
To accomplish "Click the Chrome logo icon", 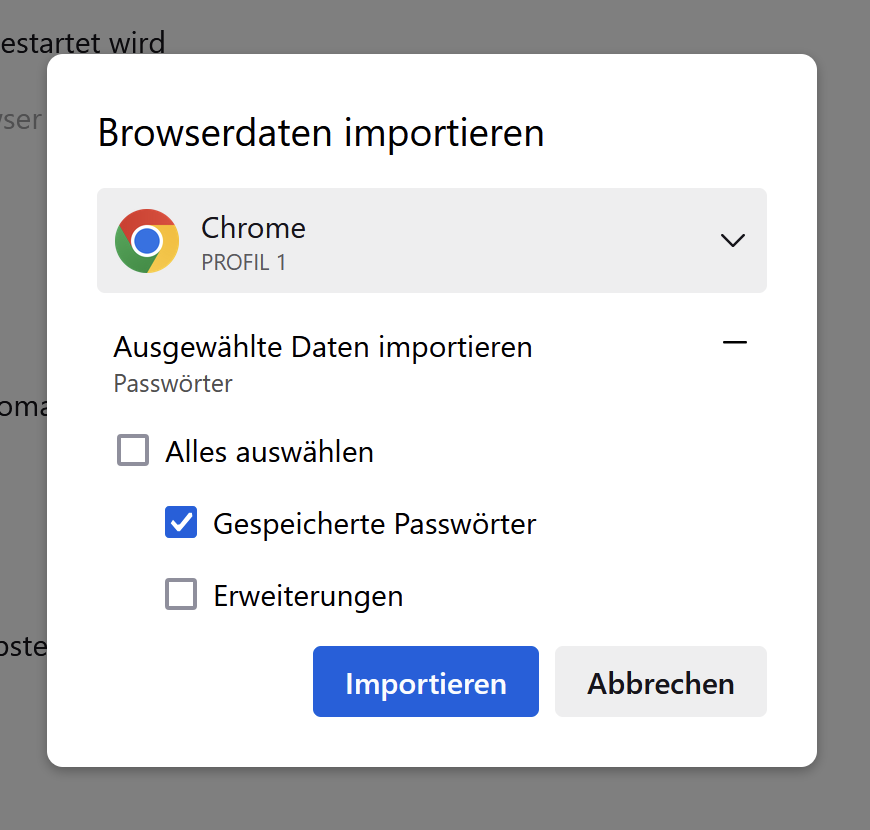I will [x=147, y=241].
